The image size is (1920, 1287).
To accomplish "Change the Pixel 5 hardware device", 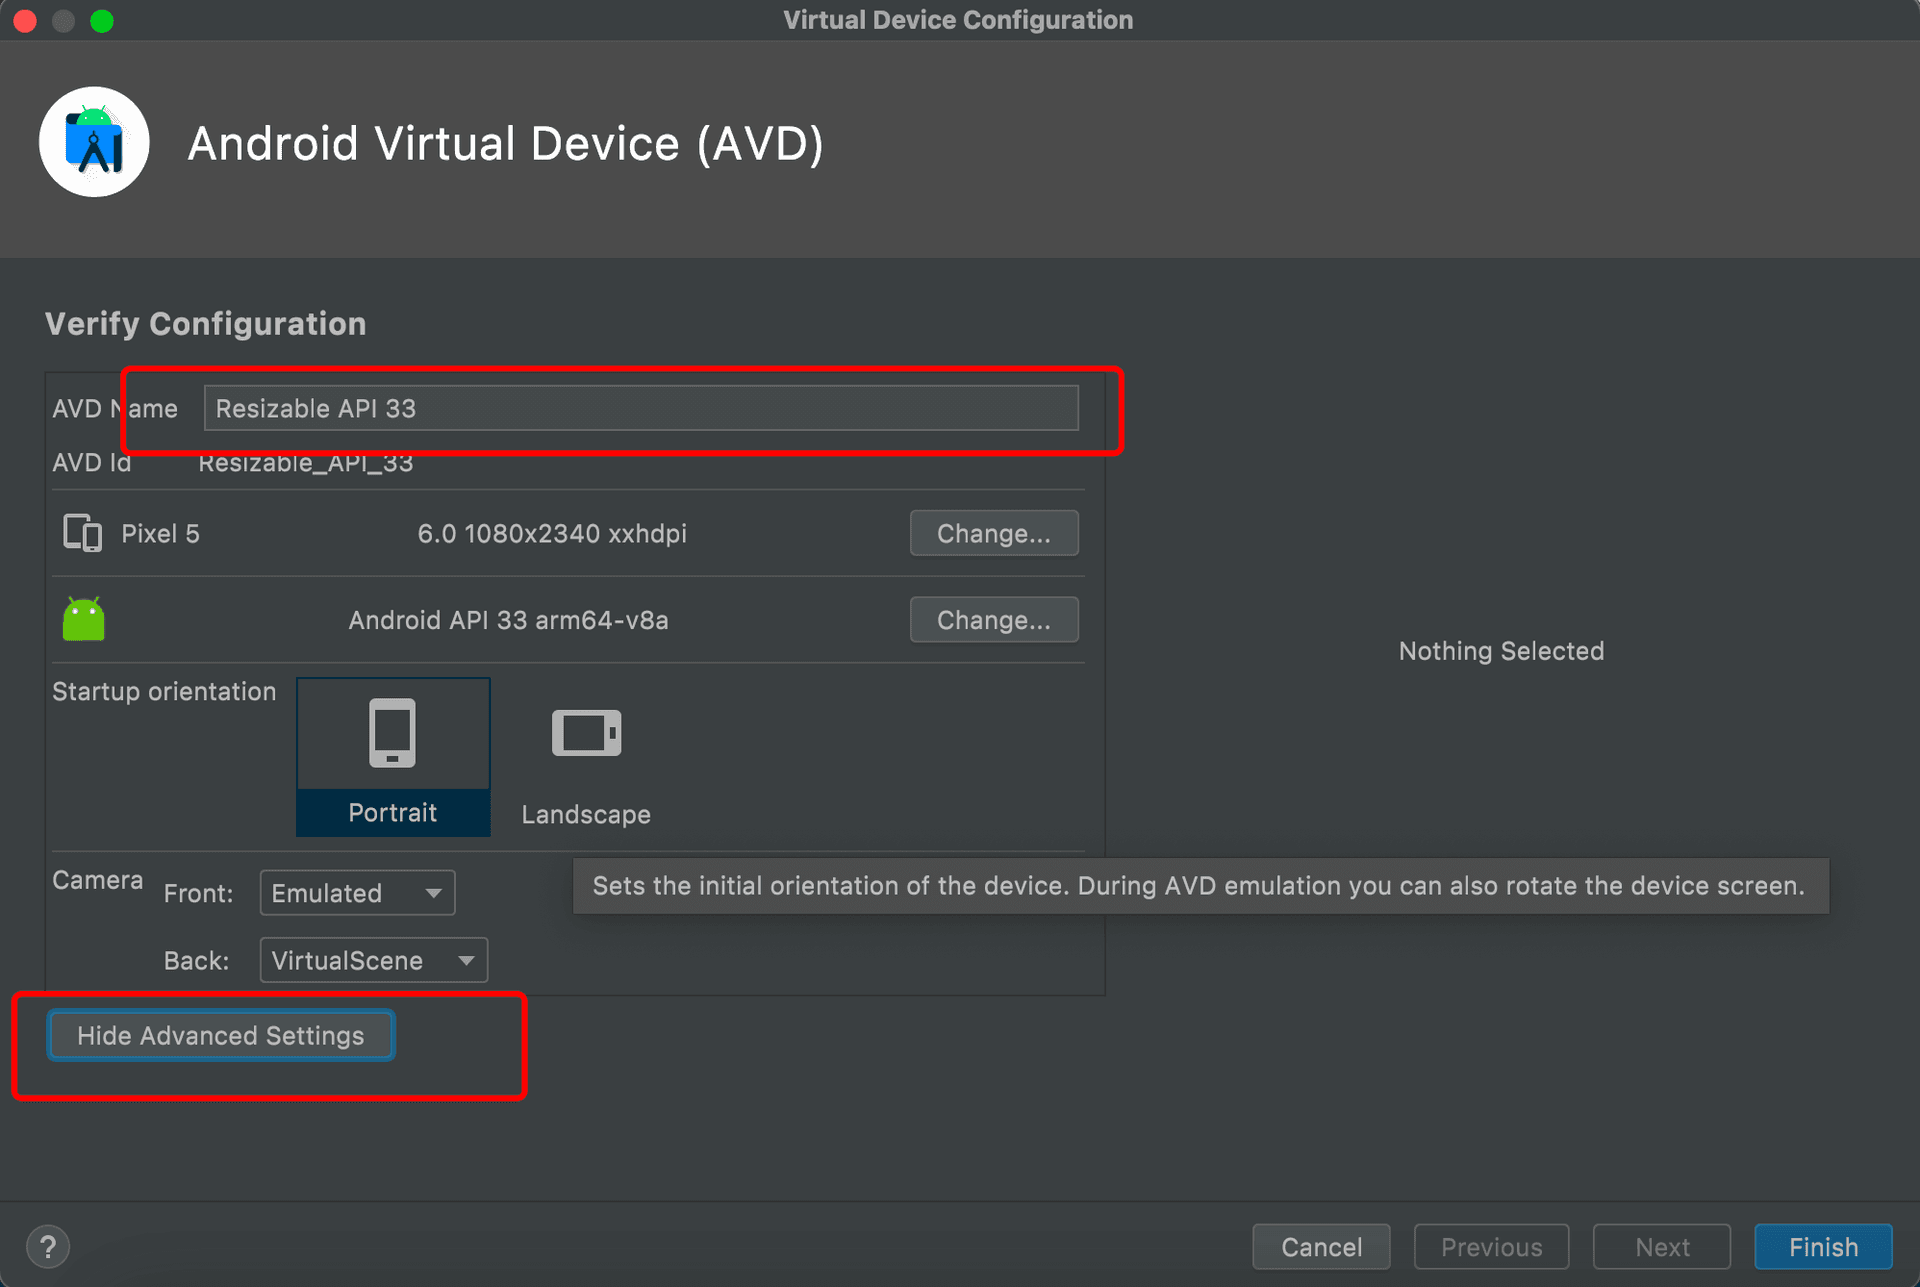I will click(x=994, y=533).
